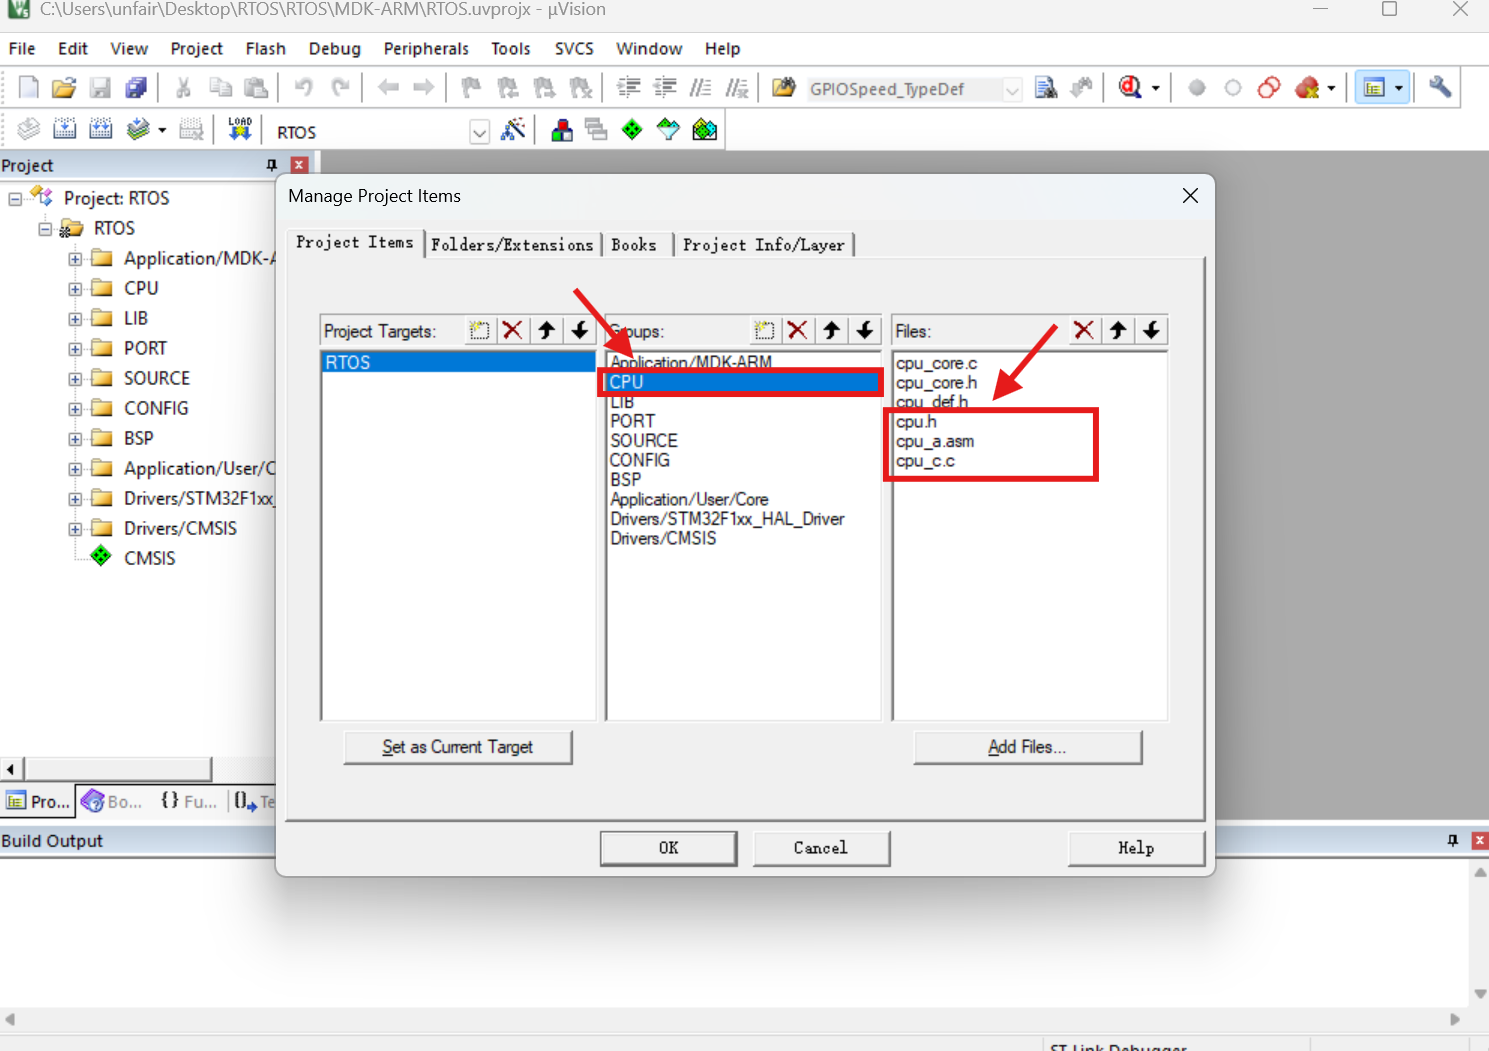Screen dimensions: 1489x1051
Task: Open the window layout dropdown arrow
Action: pyautogui.click(x=1398, y=88)
